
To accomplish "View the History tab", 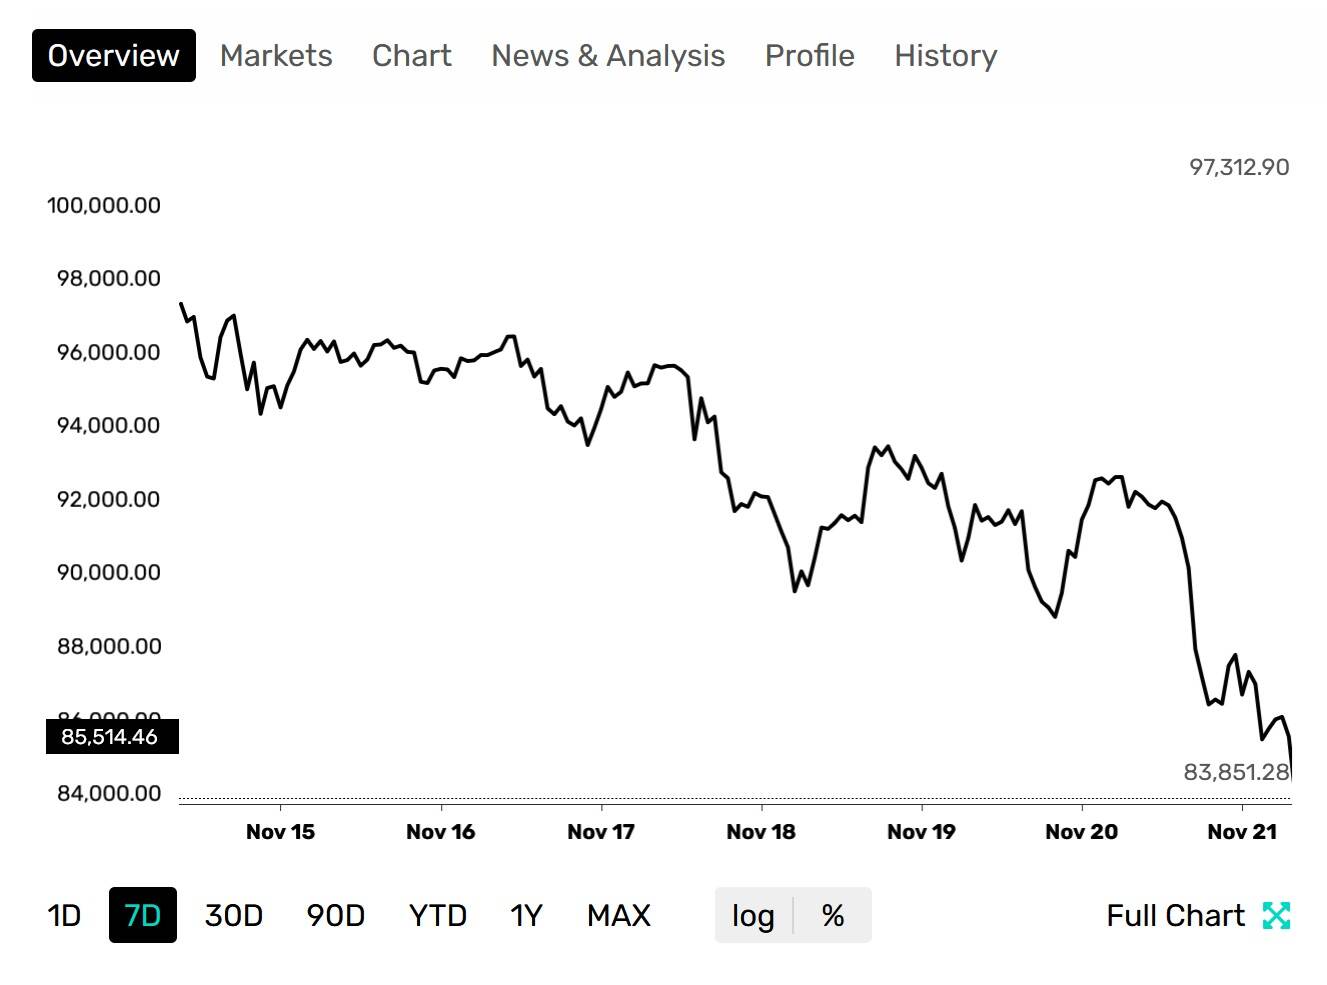I will click(x=945, y=55).
